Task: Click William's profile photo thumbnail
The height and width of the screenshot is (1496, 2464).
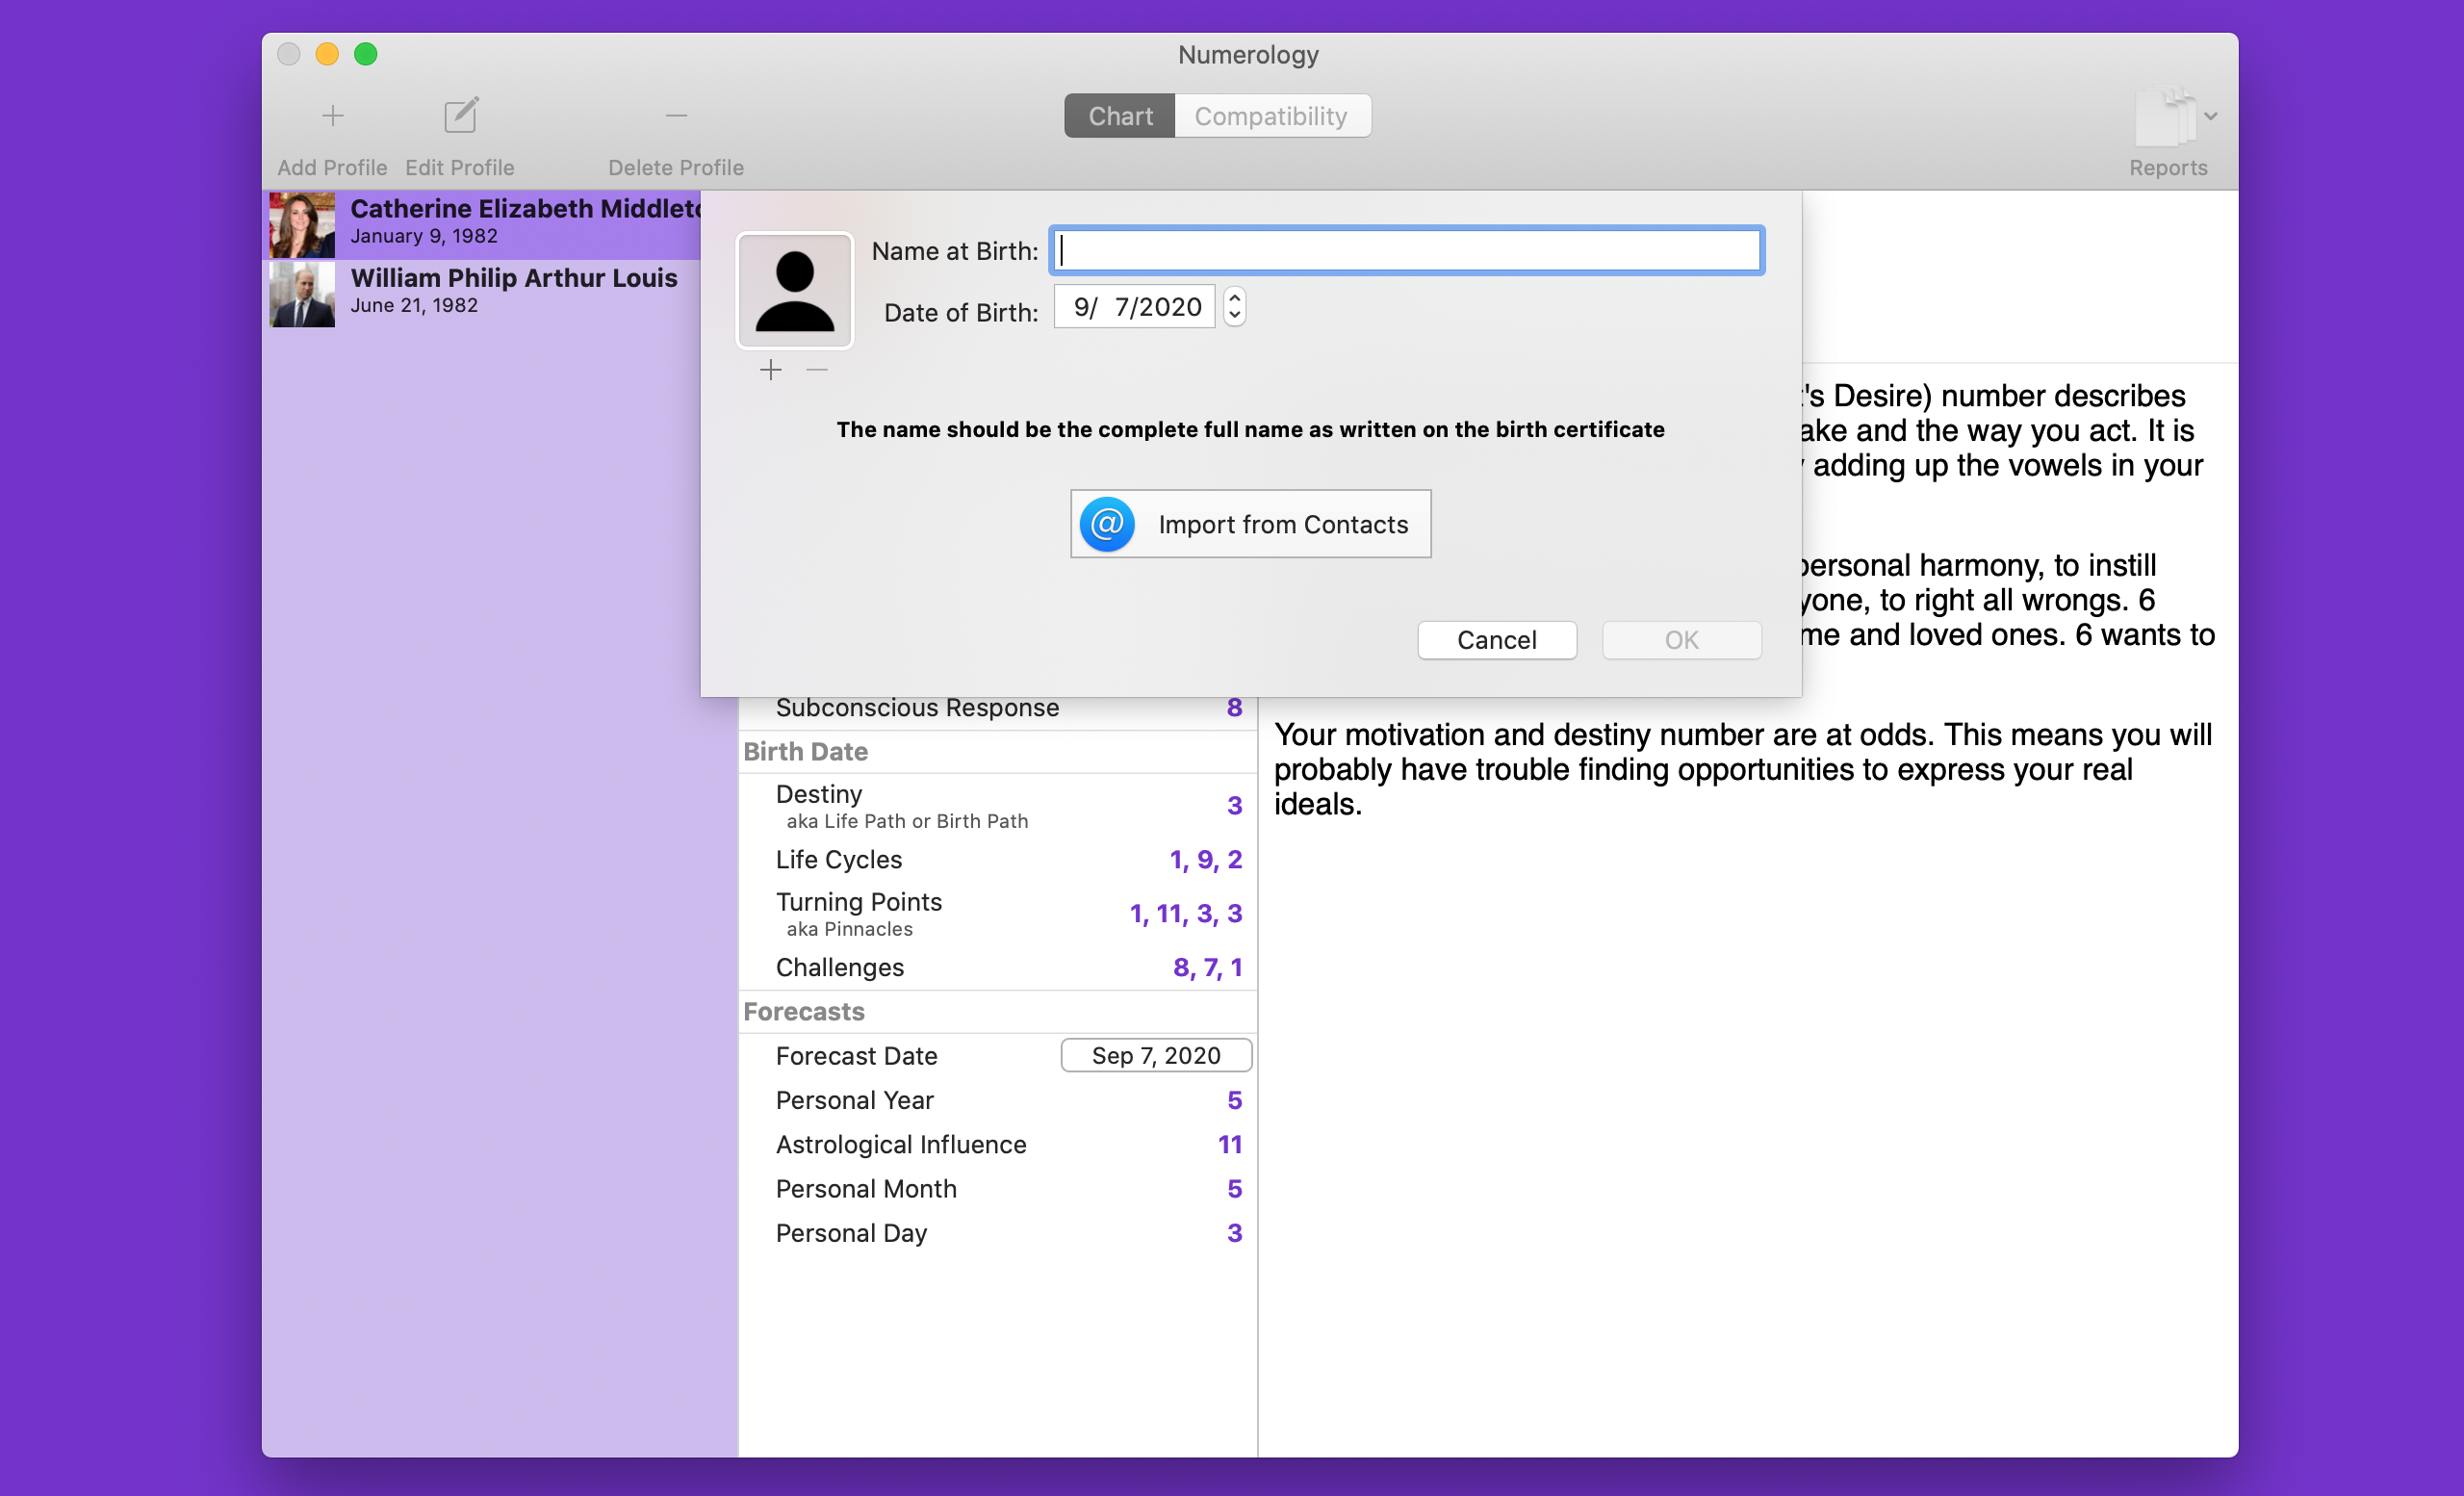Action: coord(302,294)
